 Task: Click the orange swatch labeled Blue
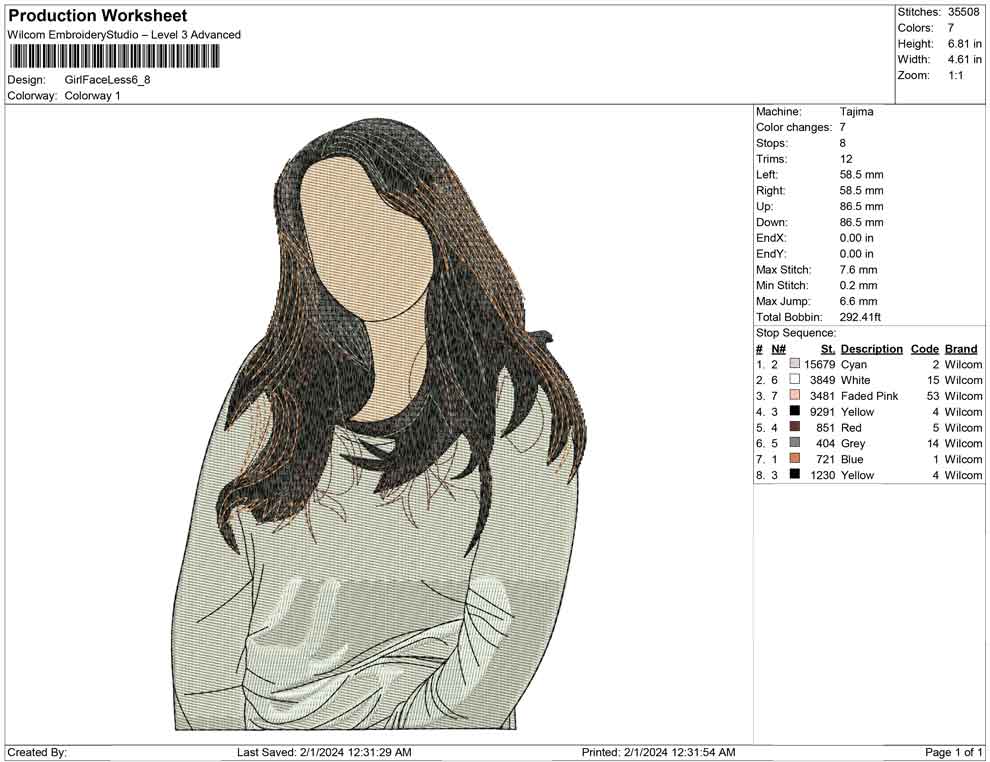(795, 459)
